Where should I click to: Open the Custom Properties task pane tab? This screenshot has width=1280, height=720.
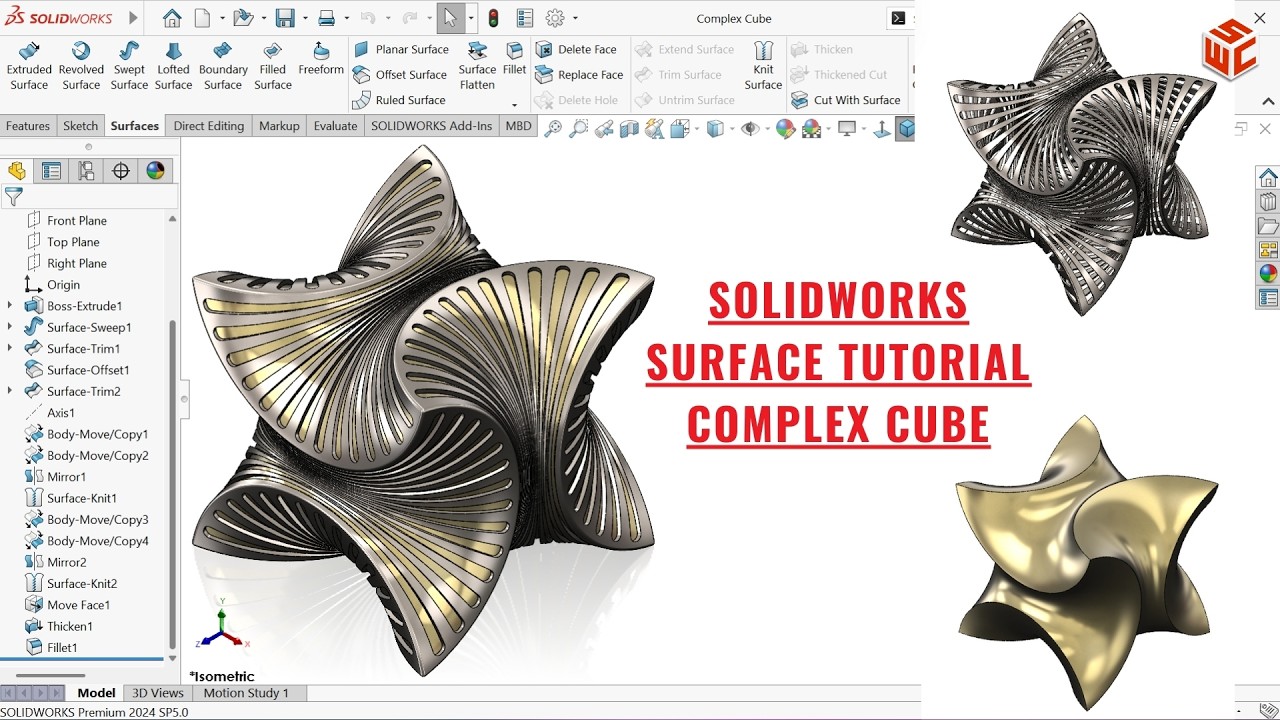click(x=1268, y=298)
